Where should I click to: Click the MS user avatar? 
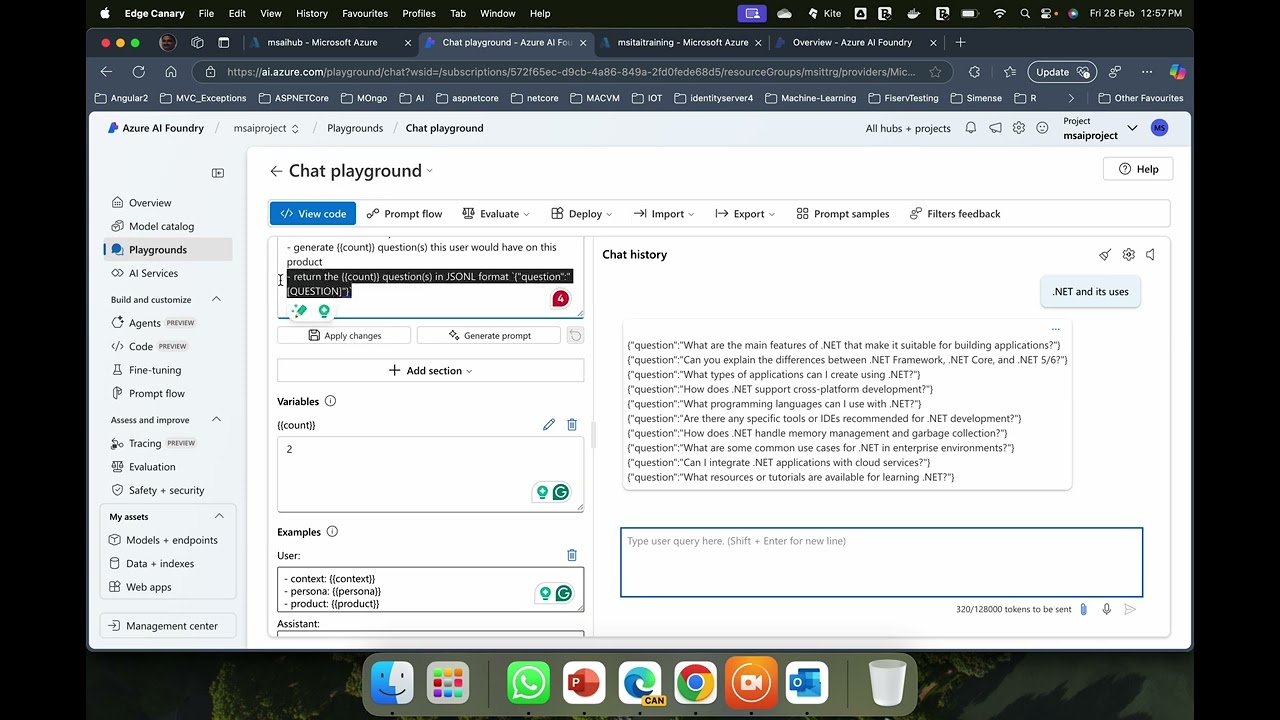click(1159, 128)
